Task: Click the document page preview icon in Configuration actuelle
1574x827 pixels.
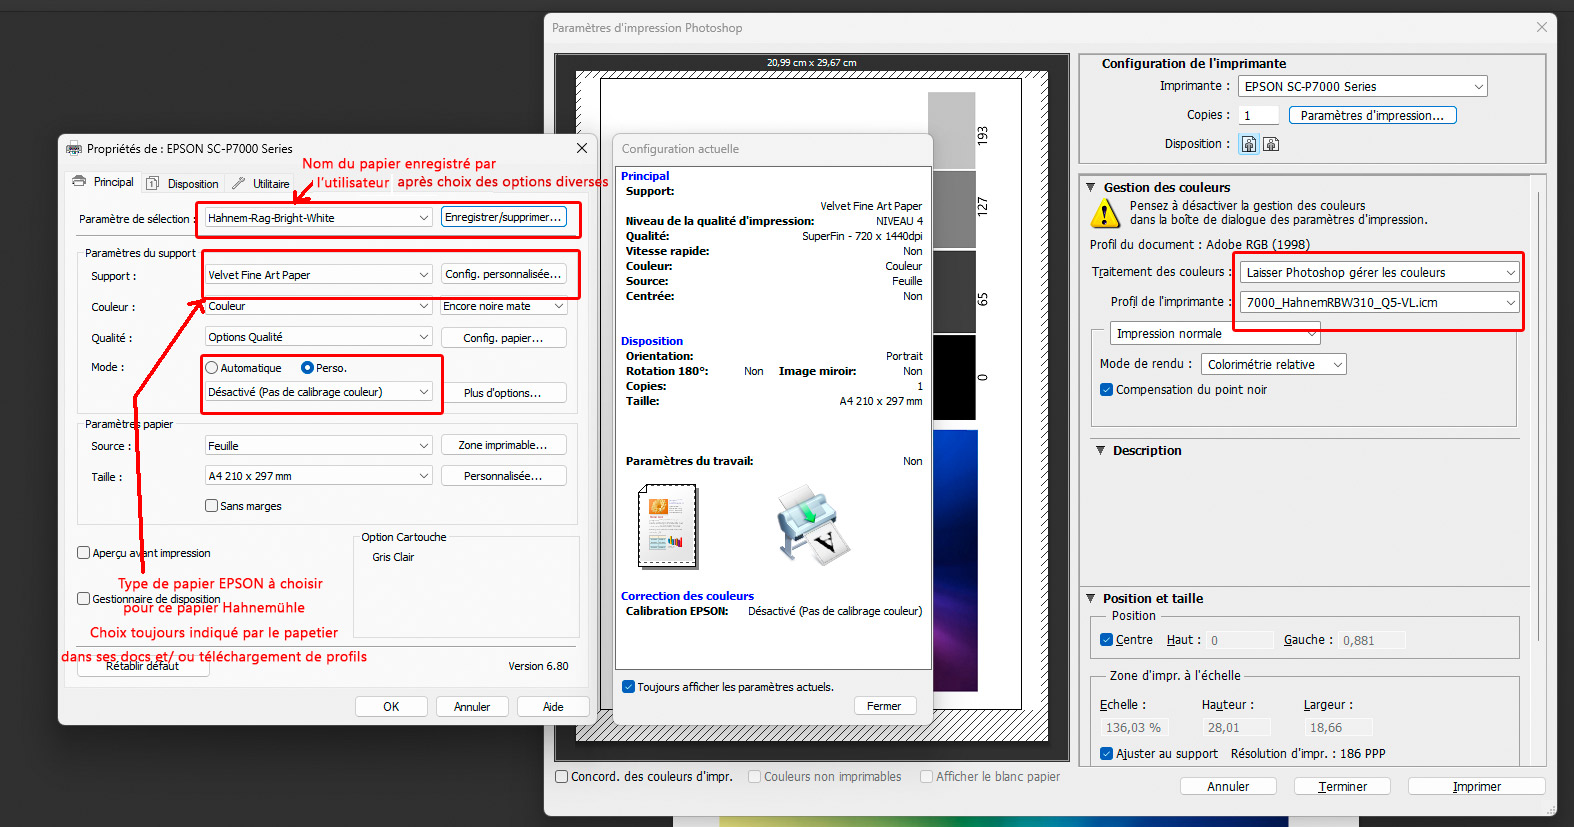Action: click(x=667, y=526)
